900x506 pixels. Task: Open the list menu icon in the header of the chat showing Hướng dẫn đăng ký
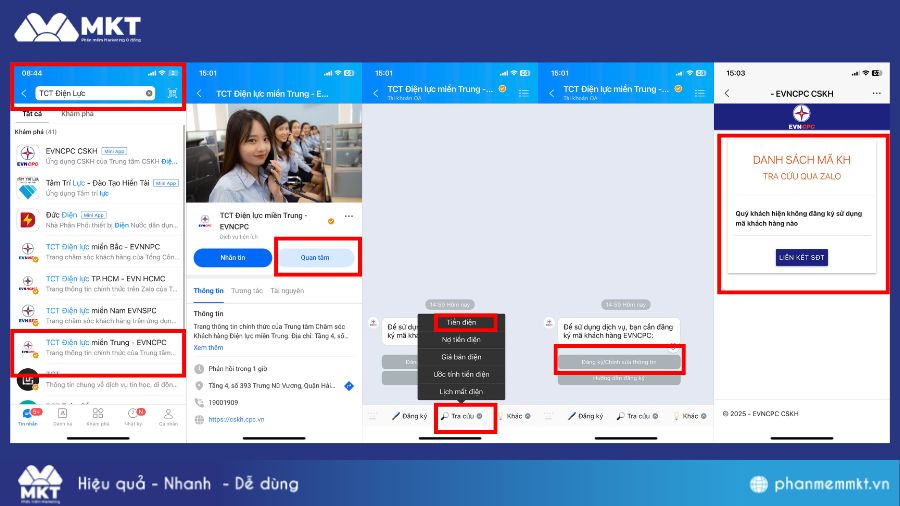coord(700,93)
